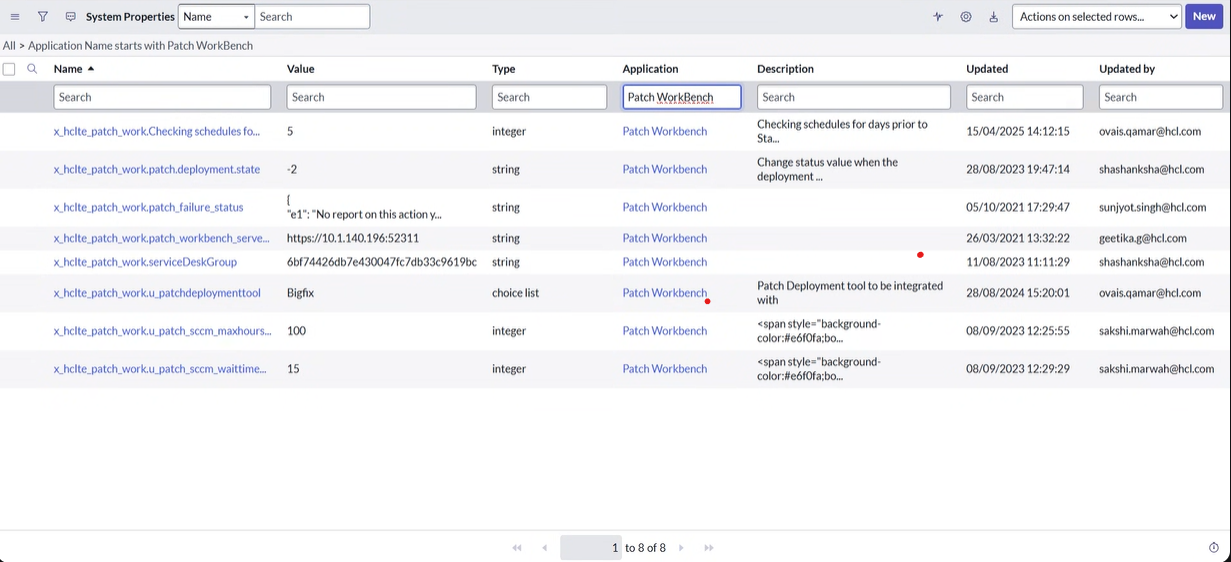Screen dimensions: 1231x562
Task: Open x_hclte_patch_work.patch_failure_status property link
Action: click(x=148, y=207)
